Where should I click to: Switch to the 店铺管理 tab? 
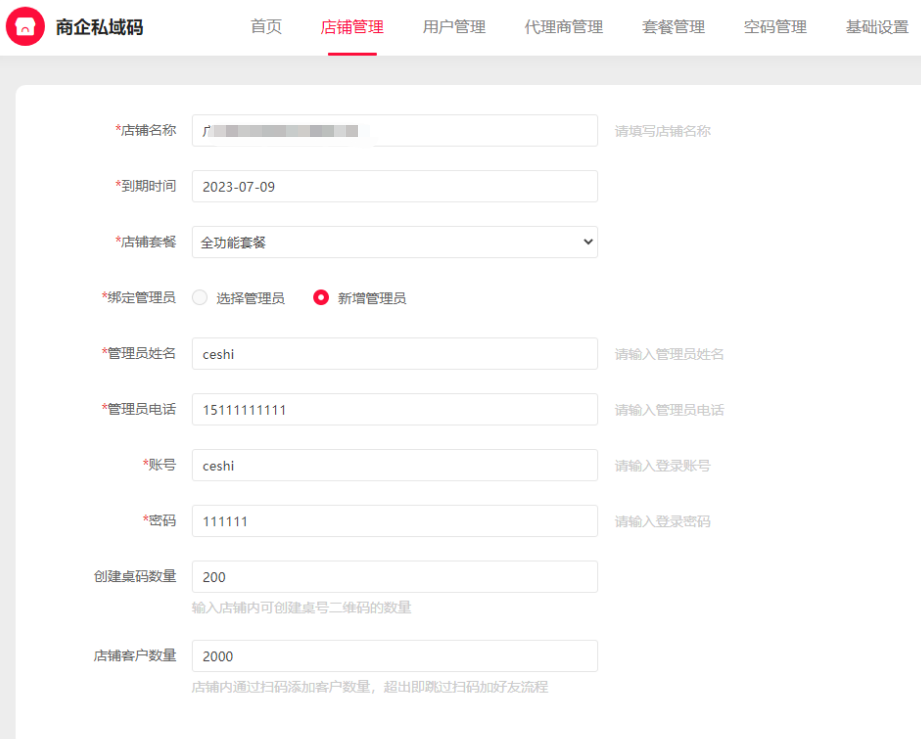352,27
